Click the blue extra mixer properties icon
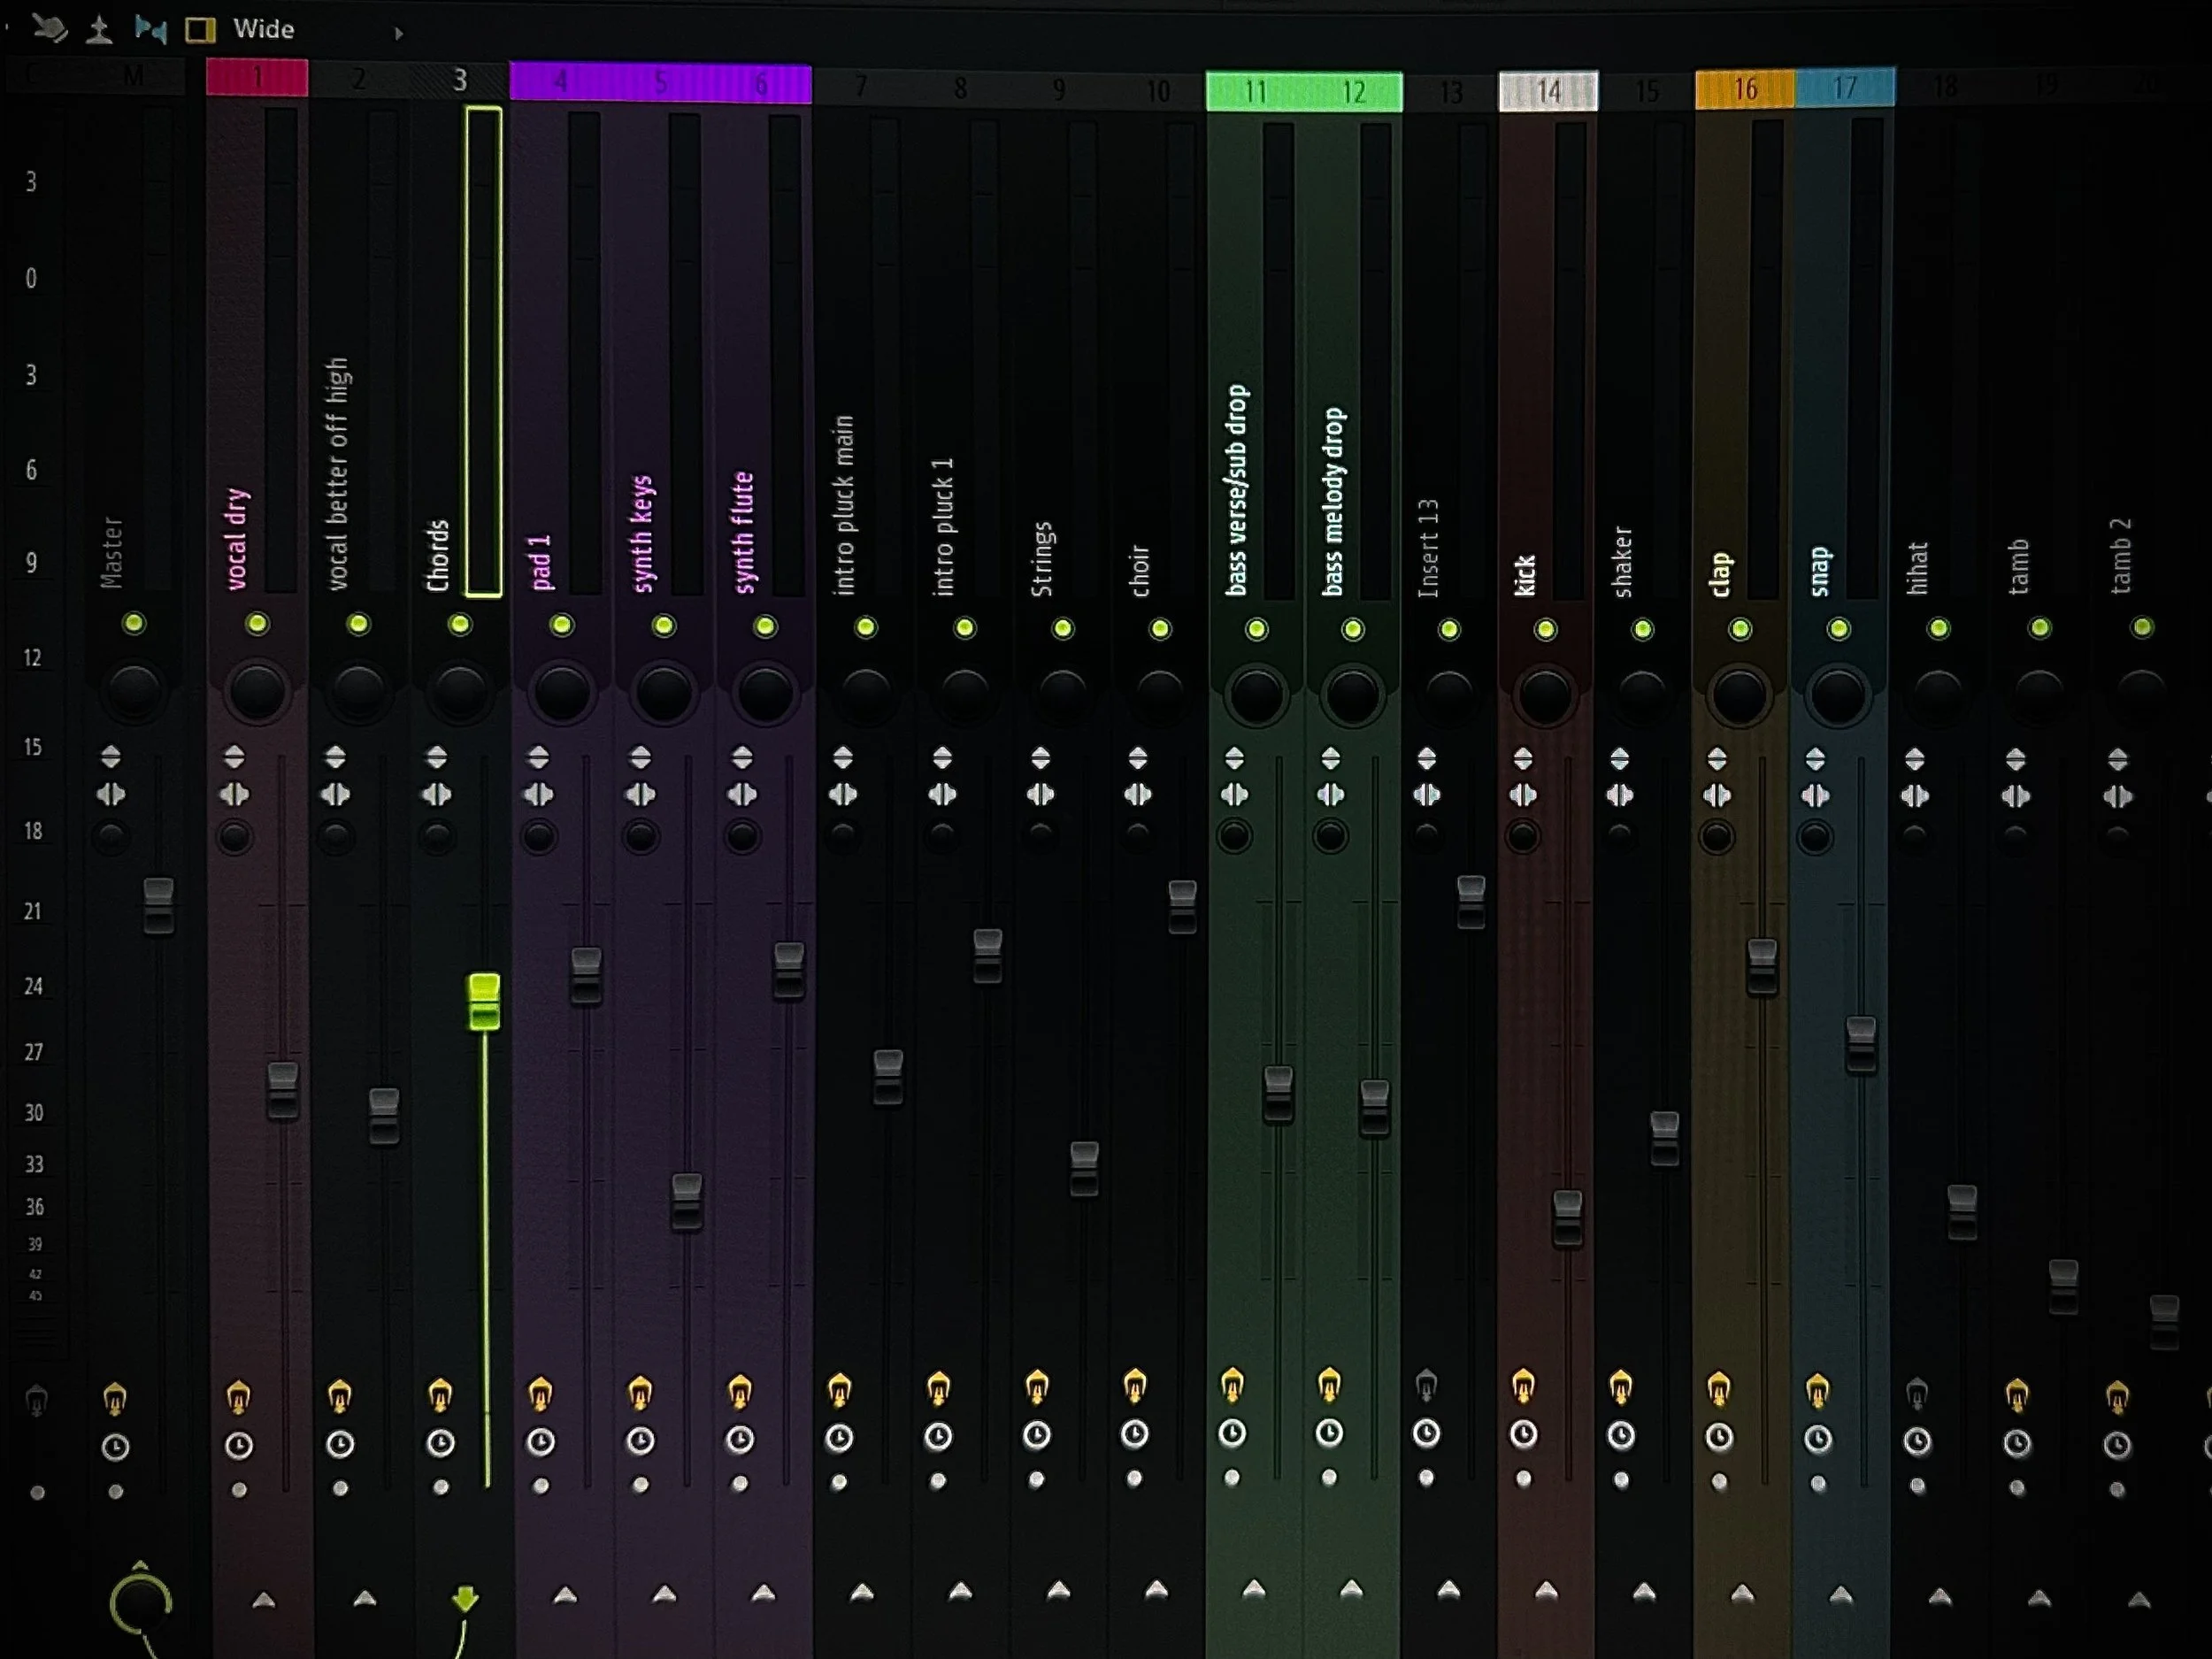The image size is (2212, 1659). point(150,29)
